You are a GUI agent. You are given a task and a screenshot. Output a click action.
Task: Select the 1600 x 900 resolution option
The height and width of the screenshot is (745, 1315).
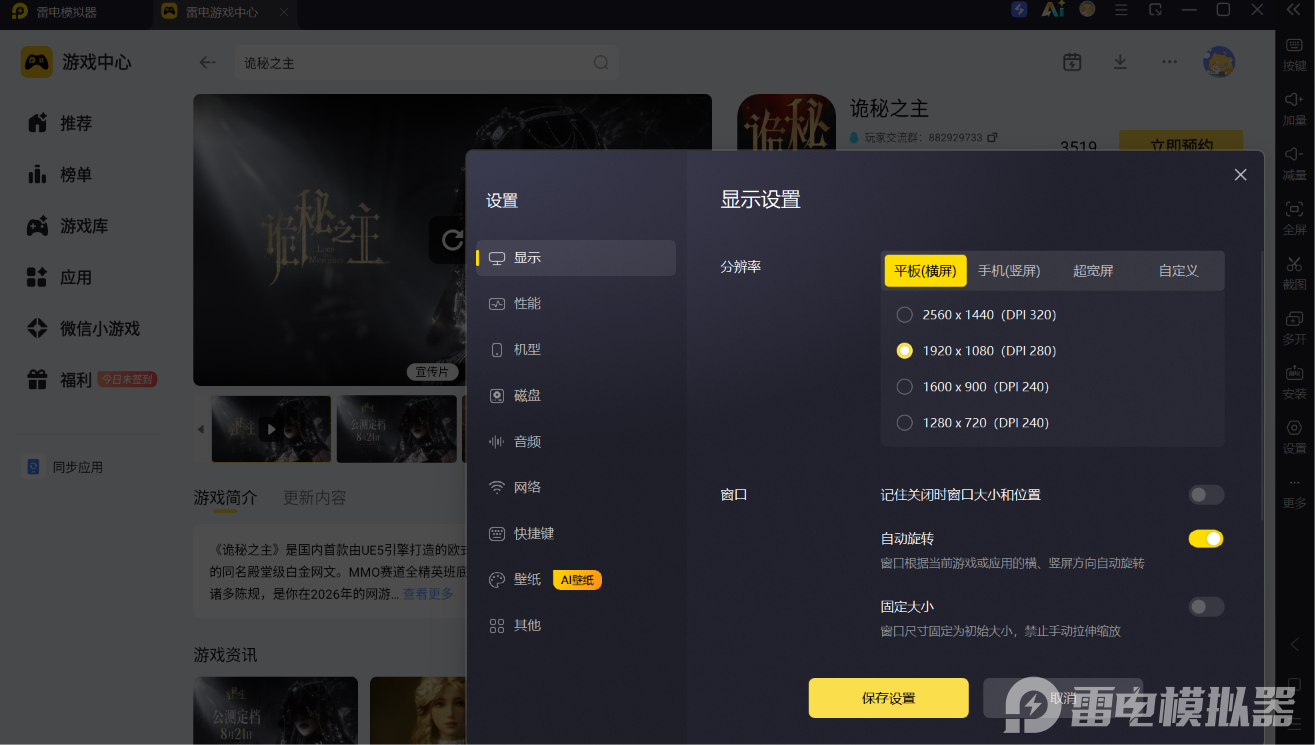(972, 386)
